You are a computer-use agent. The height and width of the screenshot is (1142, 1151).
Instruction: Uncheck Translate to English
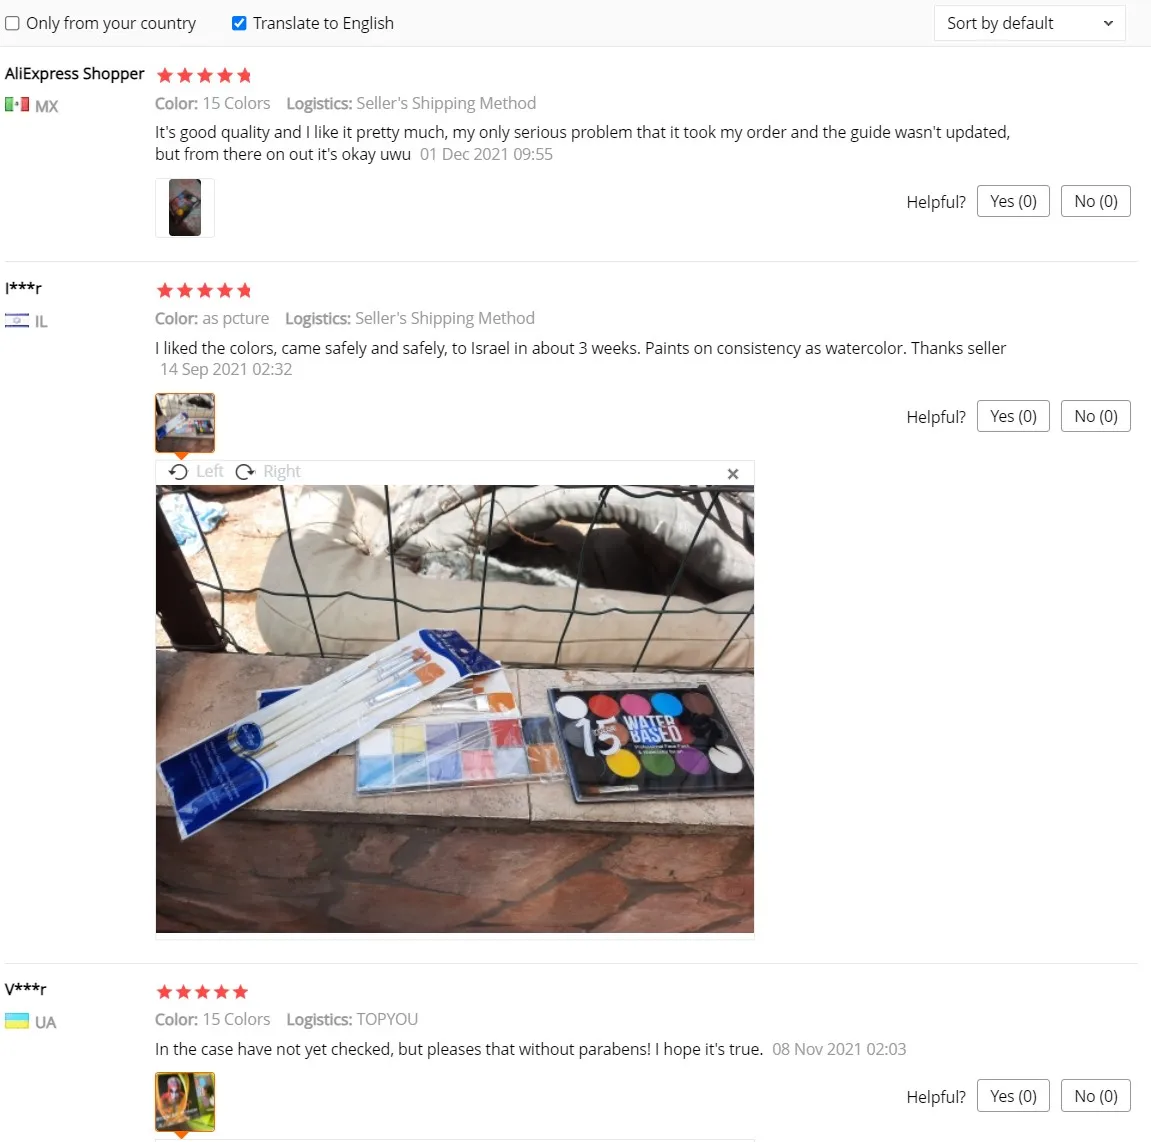[239, 23]
